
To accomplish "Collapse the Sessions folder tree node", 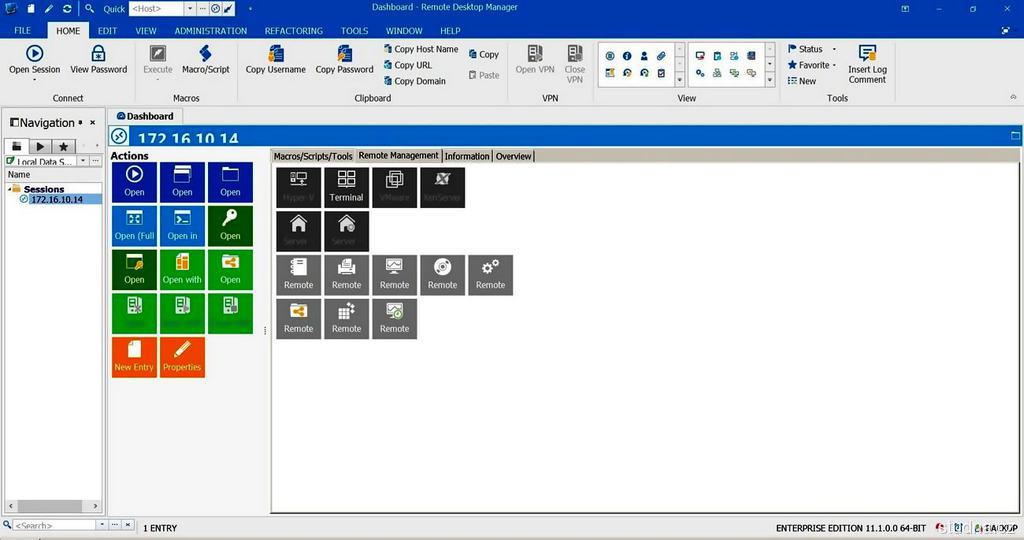I will 10,189.
